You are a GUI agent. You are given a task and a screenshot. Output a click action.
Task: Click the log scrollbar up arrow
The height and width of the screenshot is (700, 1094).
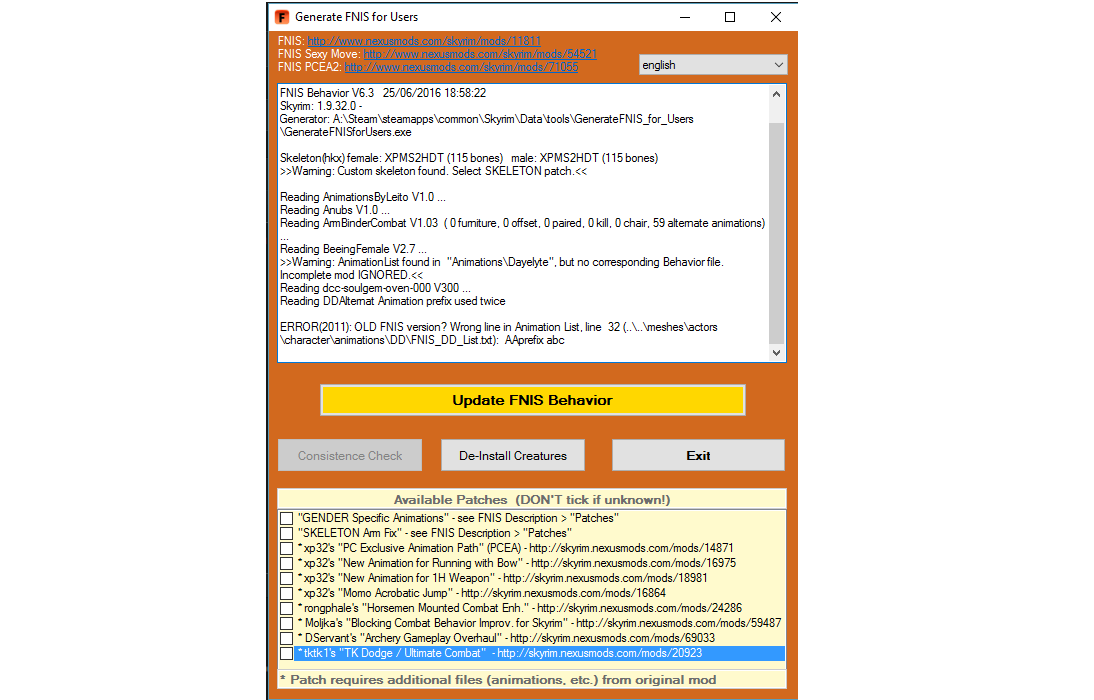777,93
